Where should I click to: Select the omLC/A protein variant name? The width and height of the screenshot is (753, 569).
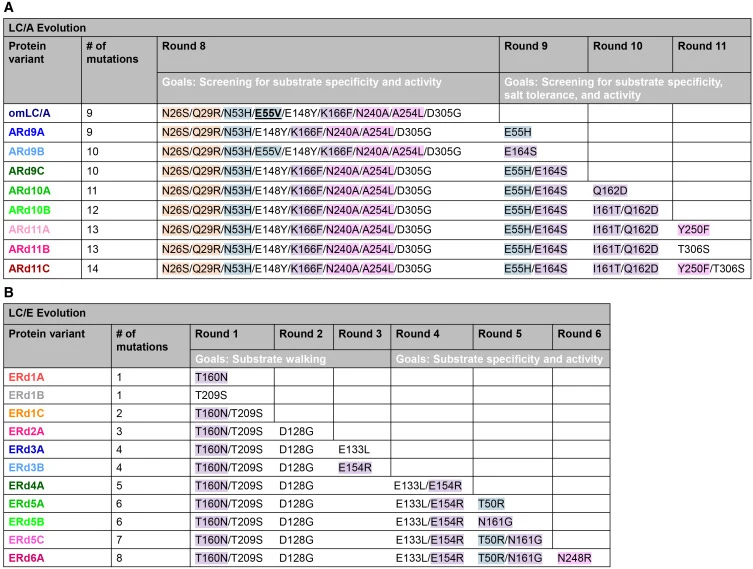(29, 113)
